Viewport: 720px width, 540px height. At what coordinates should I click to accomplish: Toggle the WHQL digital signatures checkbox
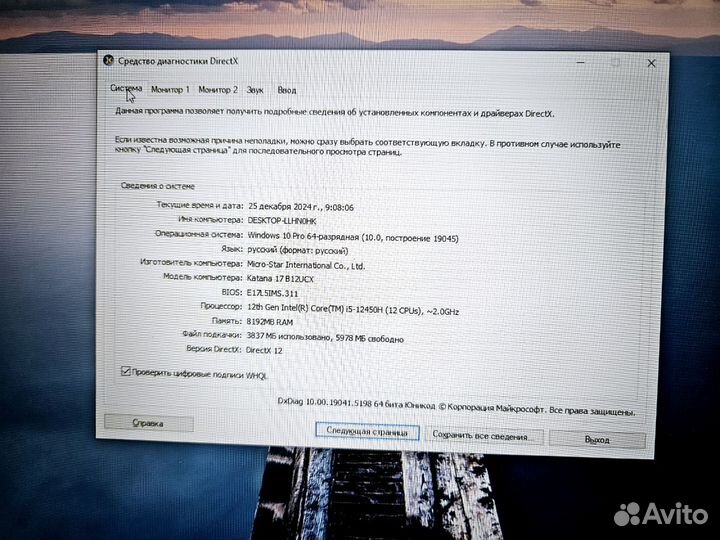[126, 371]
